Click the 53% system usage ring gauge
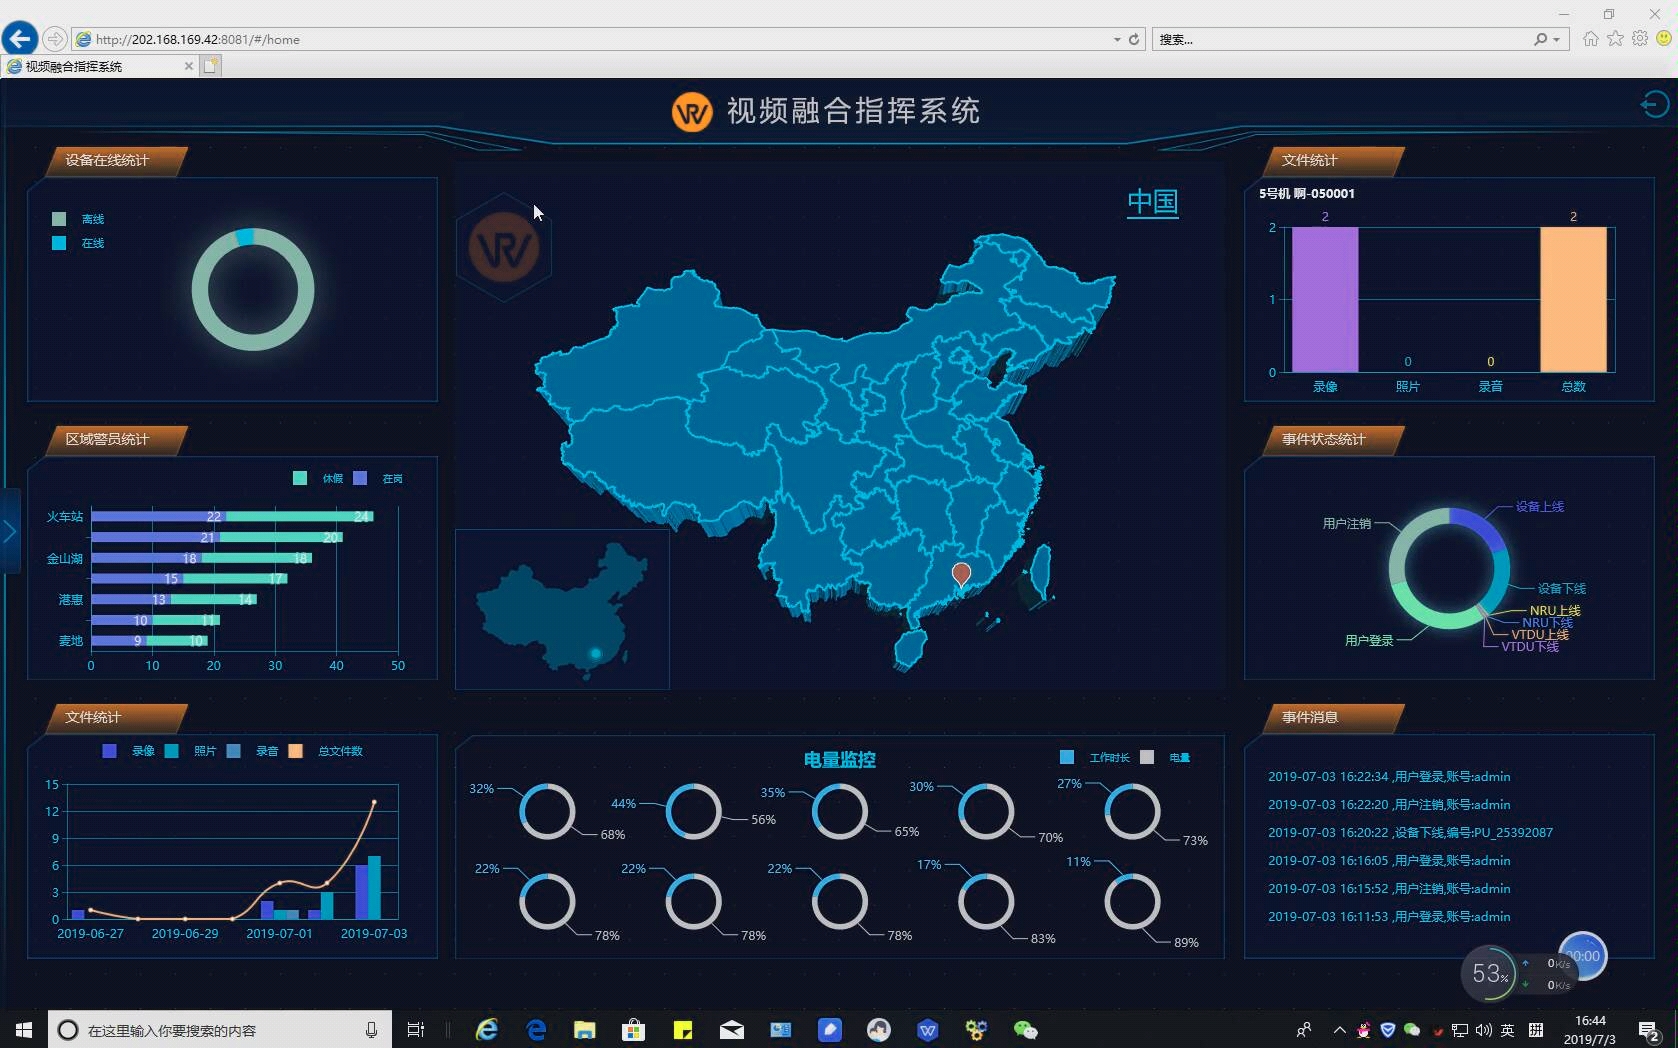The width and height of the screenshot is (1678, 1048). click(1489, 973)
